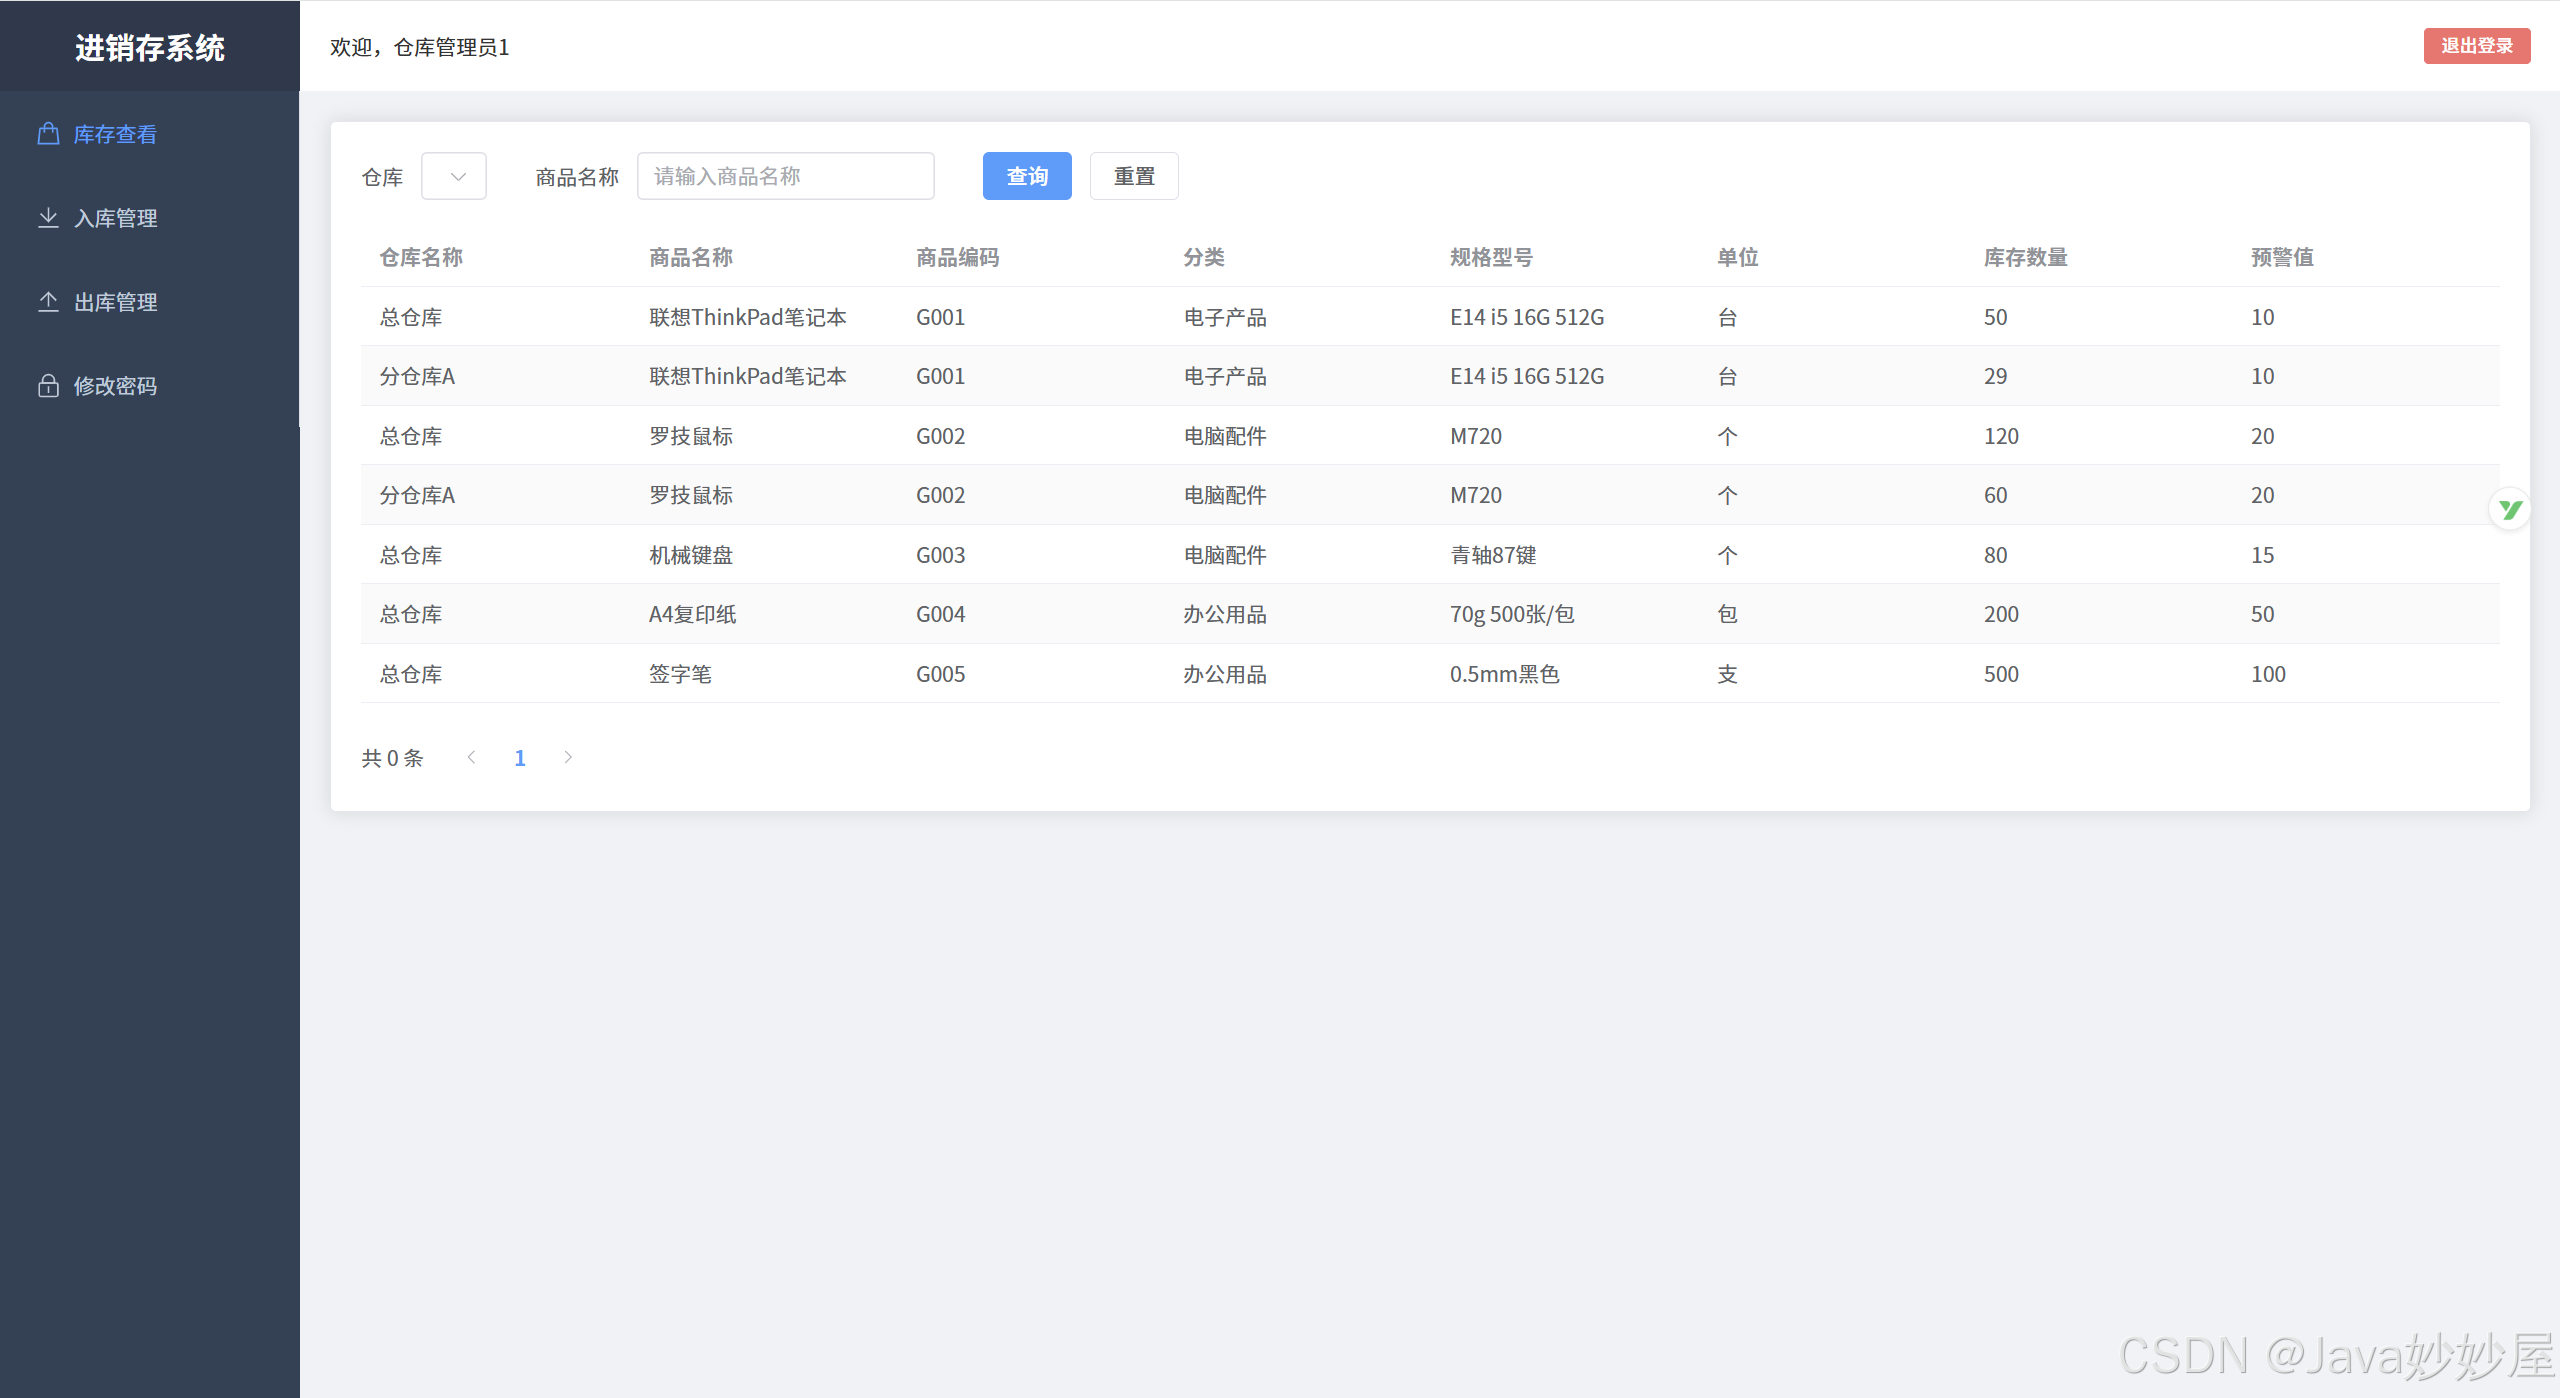Click 电脑配件 category in 机械键盘 row

1225,555
